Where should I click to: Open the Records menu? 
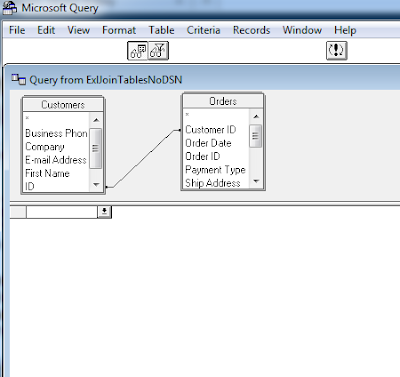click(x=251, y=30)
